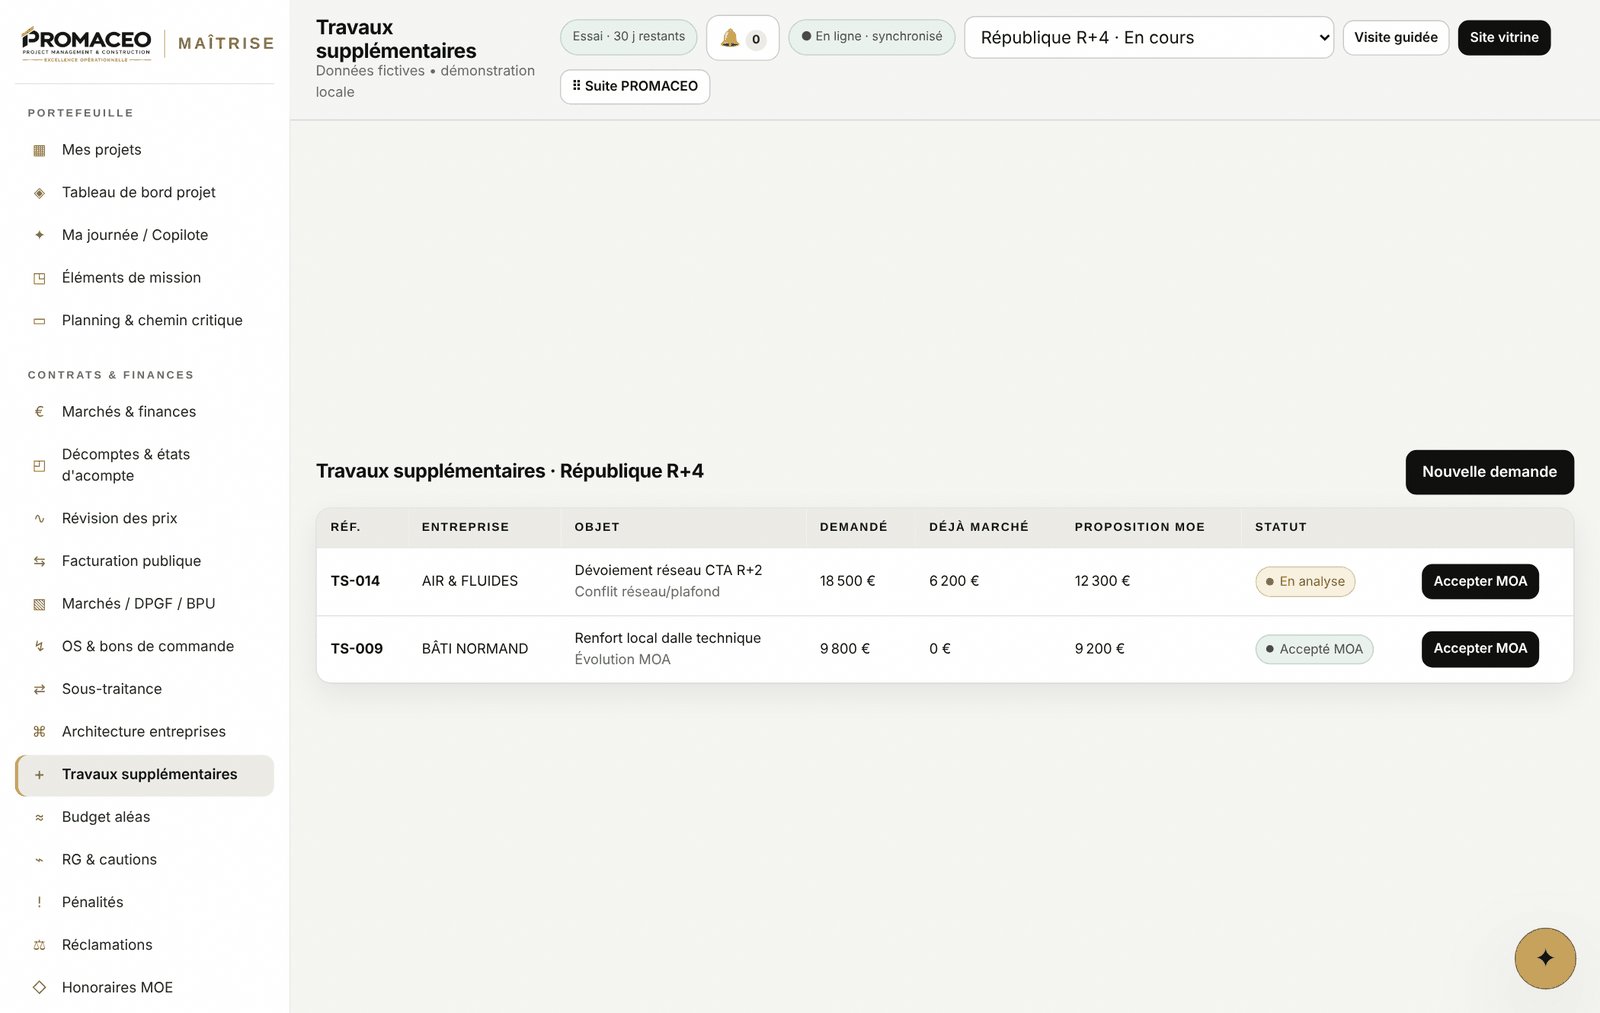Viewport: 1600px width, 1013px height.
Task: Click the Planning & chemin critique icon
Action: pos(40,321)
